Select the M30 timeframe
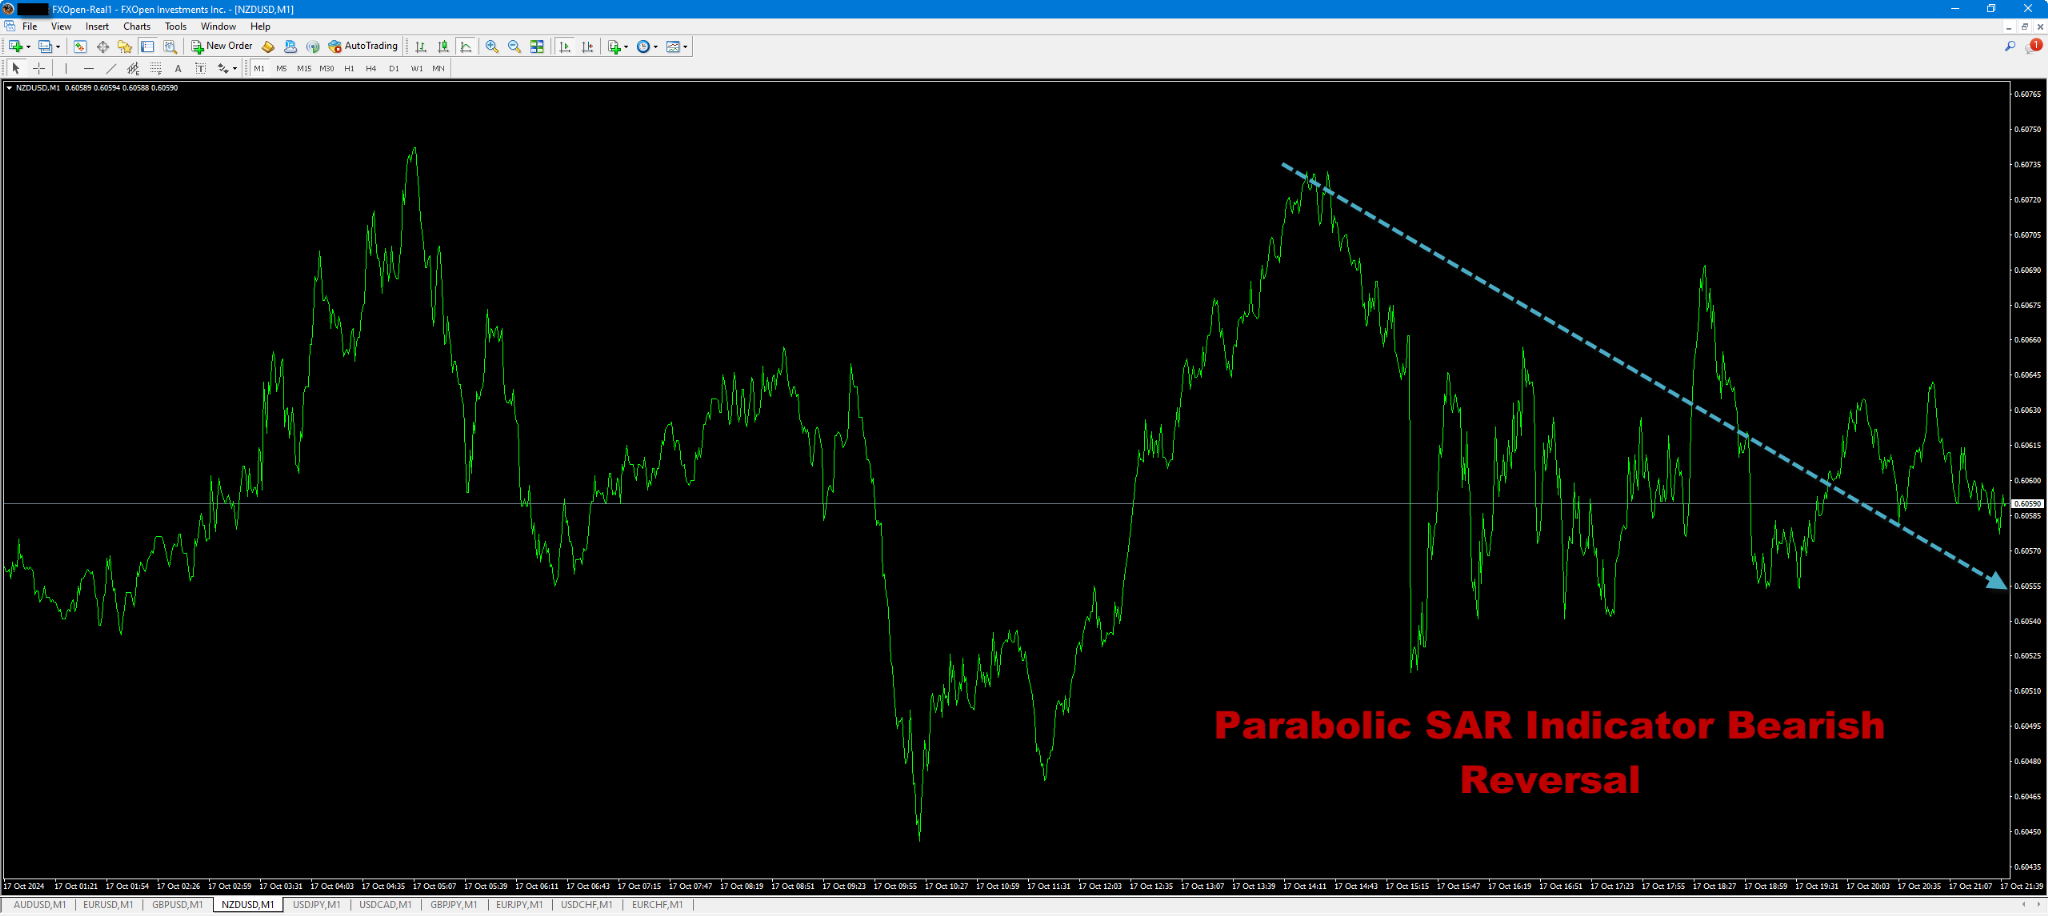Image resolution: width=2048 pixels, height=916 pixels. pos(326,68)
